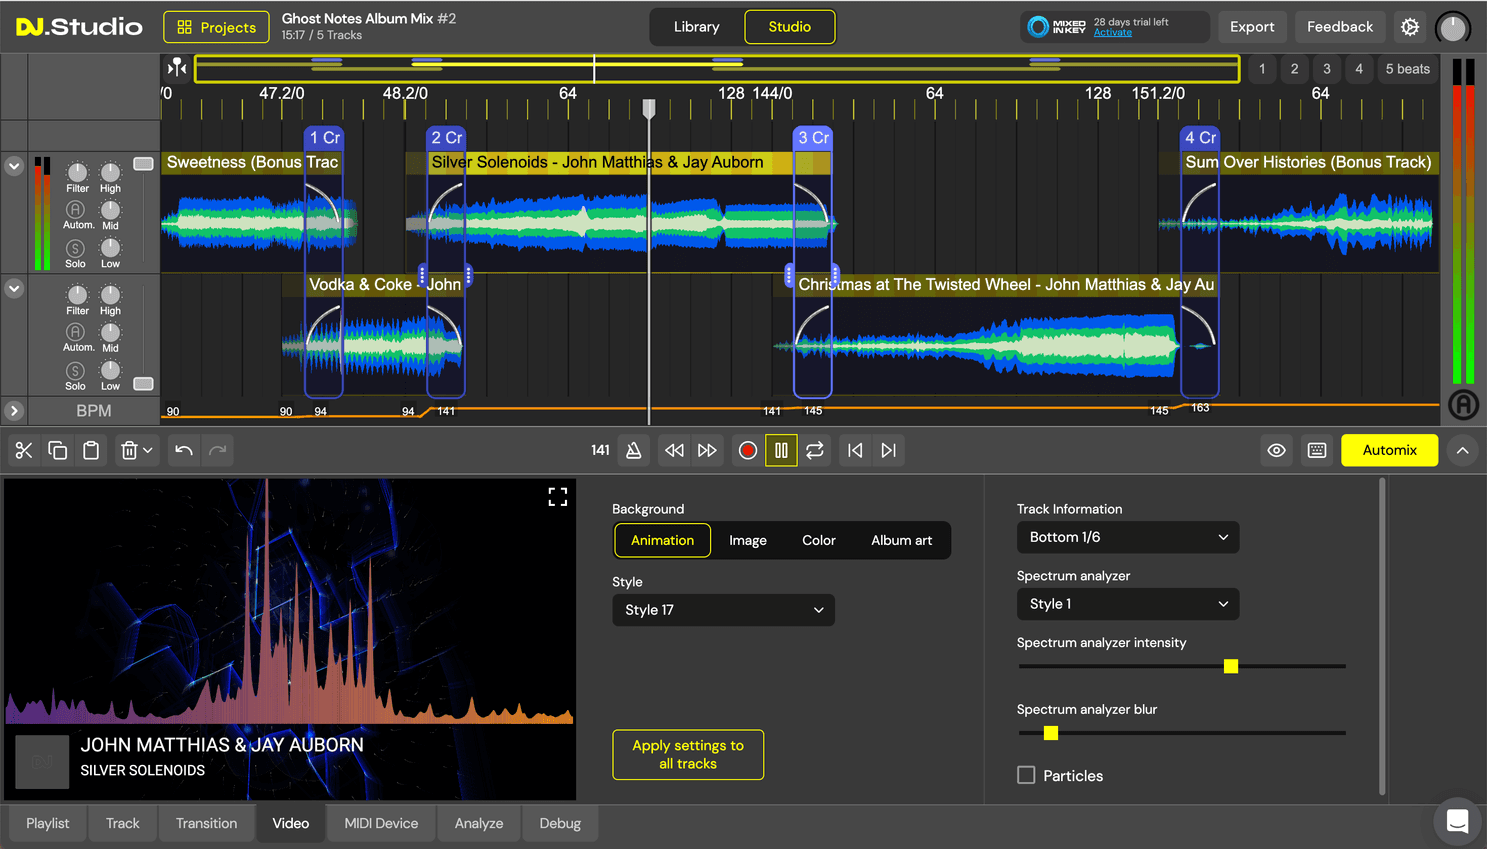Select the scissors cut tool
The height and width of the screenshot is (849, 1487).
[24, 451]
